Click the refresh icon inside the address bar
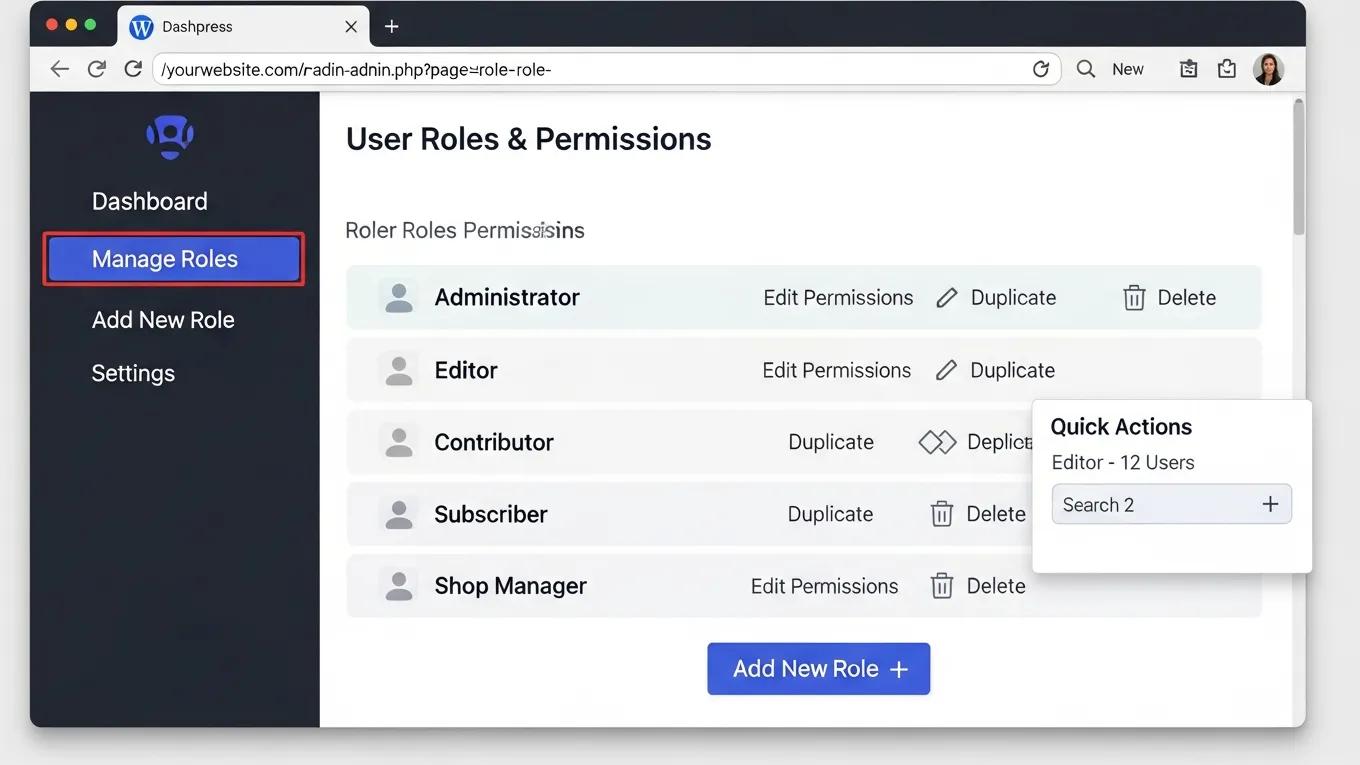Screen dimensions: 1360x765 coord(1041,69)
